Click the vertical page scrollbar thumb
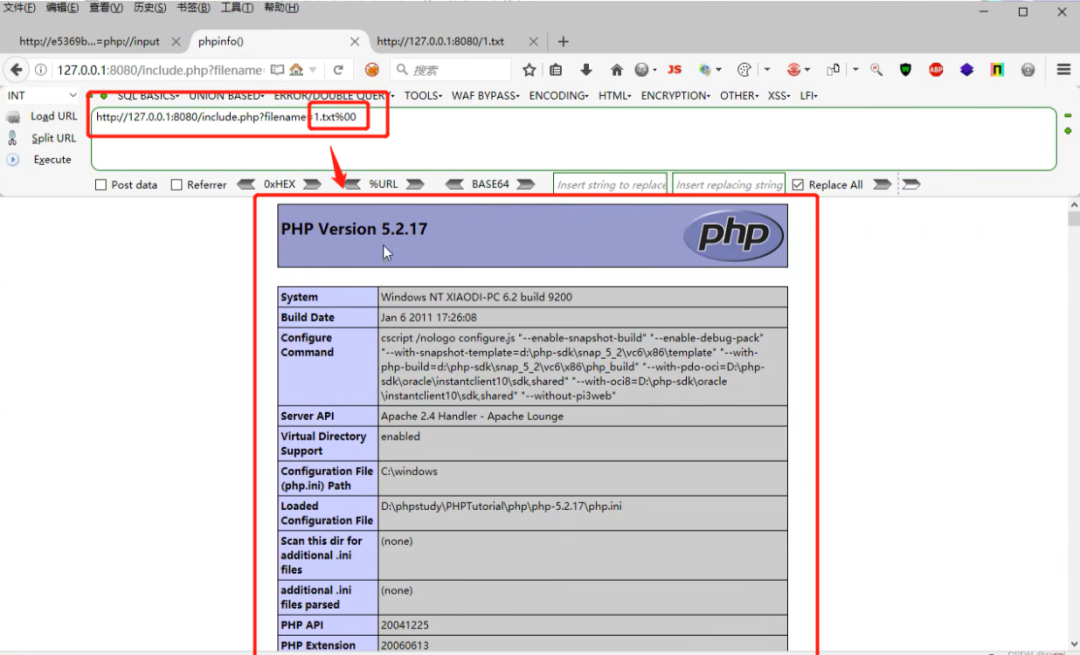 (1074, 219)
